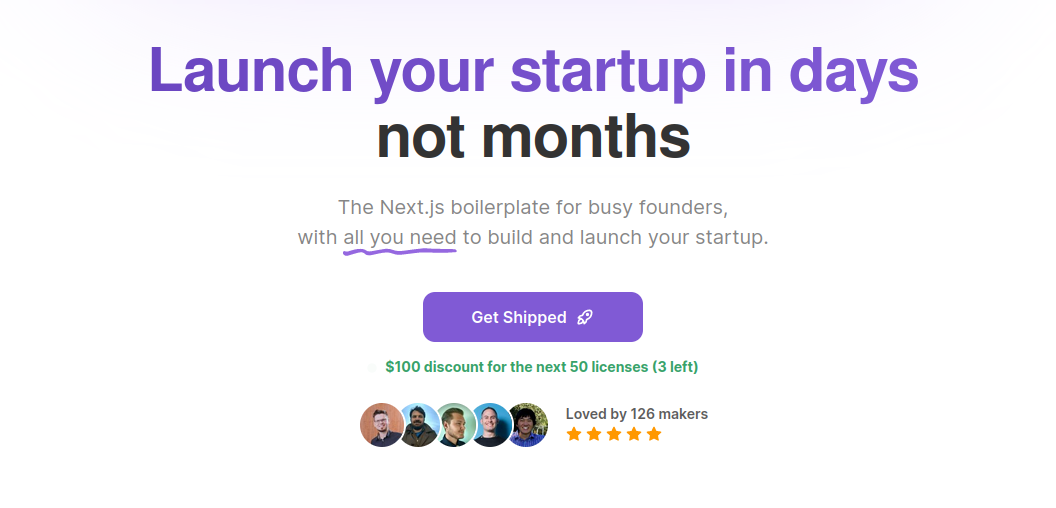The height and width of the screenshot is (508, 1056).
Task: Click the faint dot icon before the discount text
Action: click(x=372, y=368)
